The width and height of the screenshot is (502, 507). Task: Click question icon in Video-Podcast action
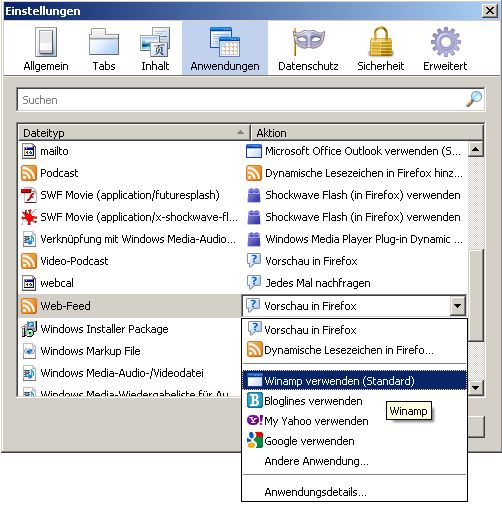click(x=254, y=261)
